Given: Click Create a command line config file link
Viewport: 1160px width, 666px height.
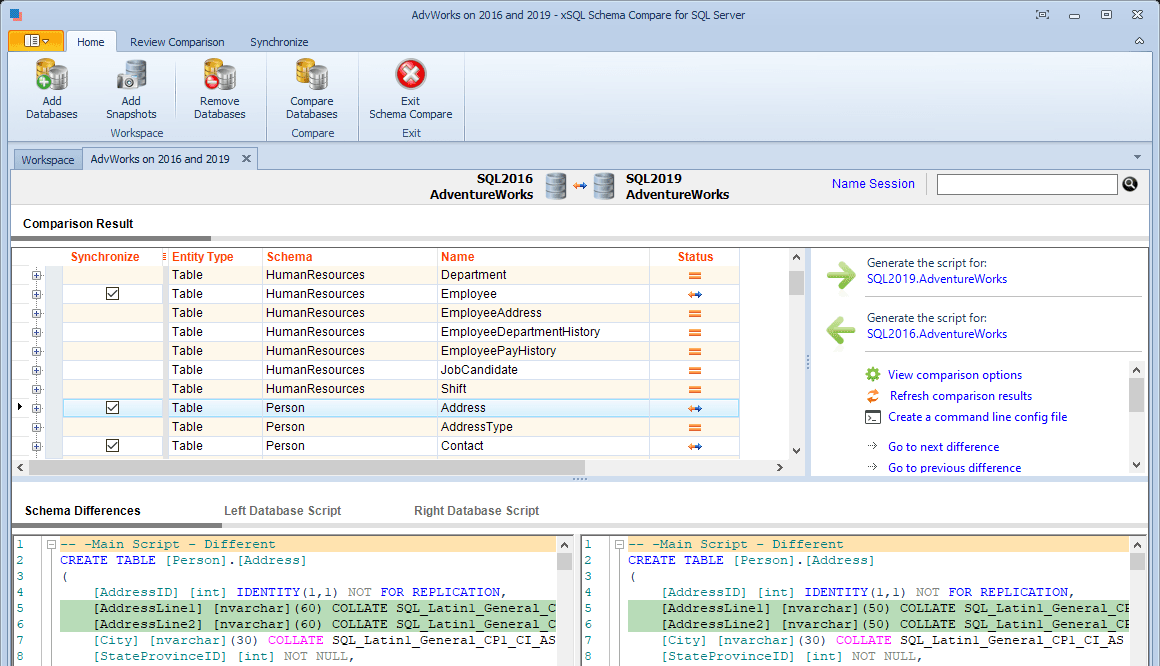Looking at the screenshot, I should (977, 417).
